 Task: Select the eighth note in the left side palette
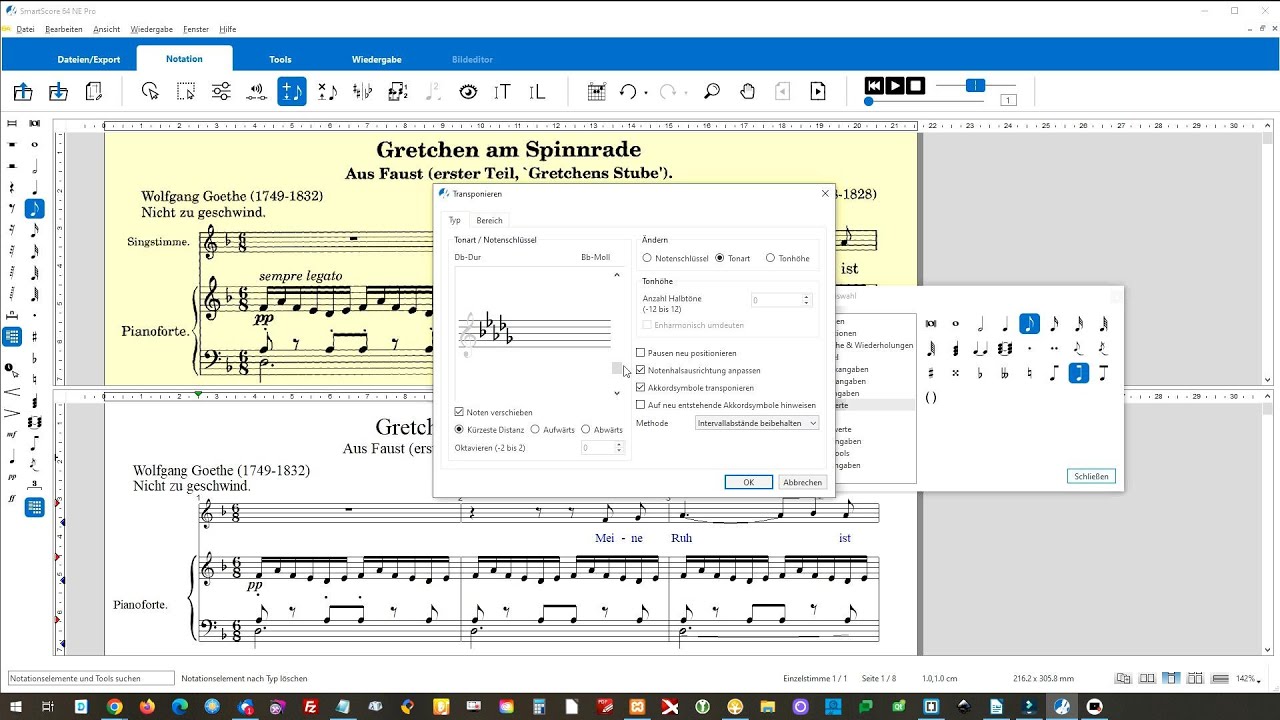coord(35,209)
